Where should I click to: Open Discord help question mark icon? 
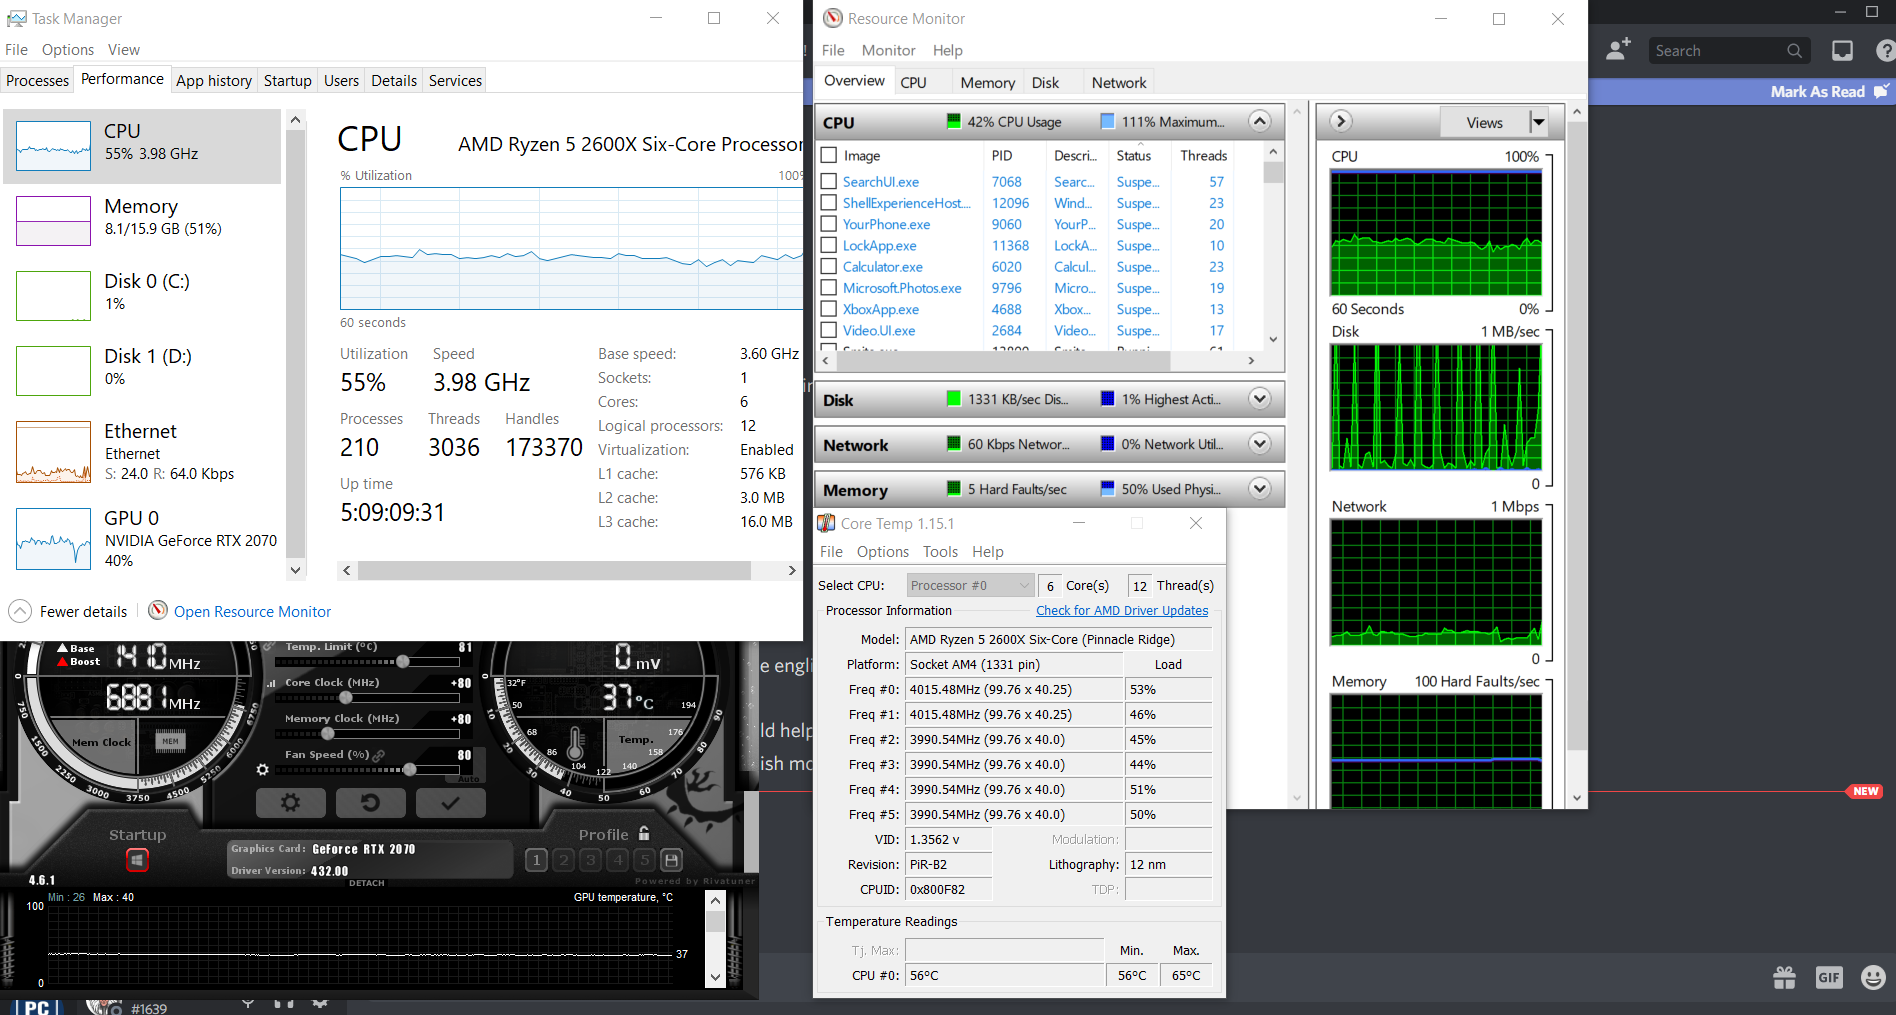coord(1886,50)
